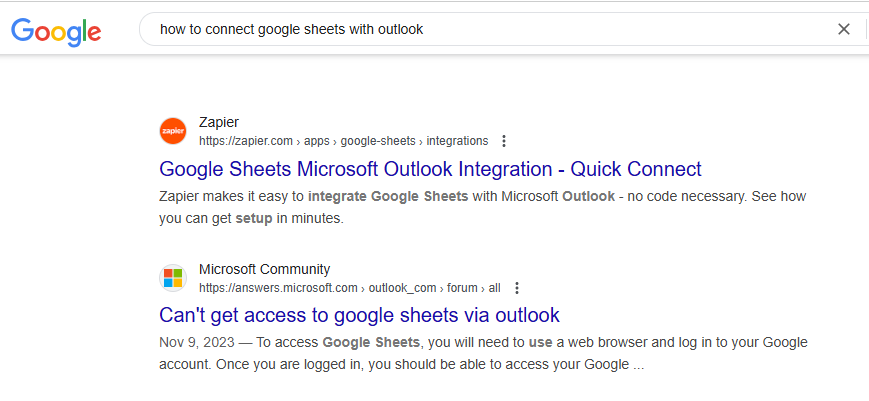This screenshot has width=869, height=401.
Task: Open the three-dot menu beside answers.microsoft.com URL
Action: [517, 288]
